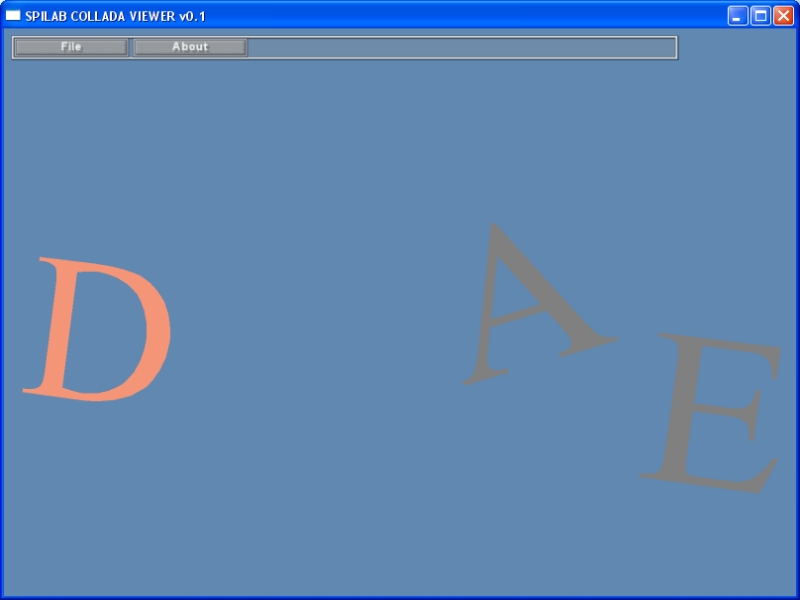Image resolution: width=800 pixels, height=600 pixels.
Task: Click the application icon in title bar
Action: [13, 16]
